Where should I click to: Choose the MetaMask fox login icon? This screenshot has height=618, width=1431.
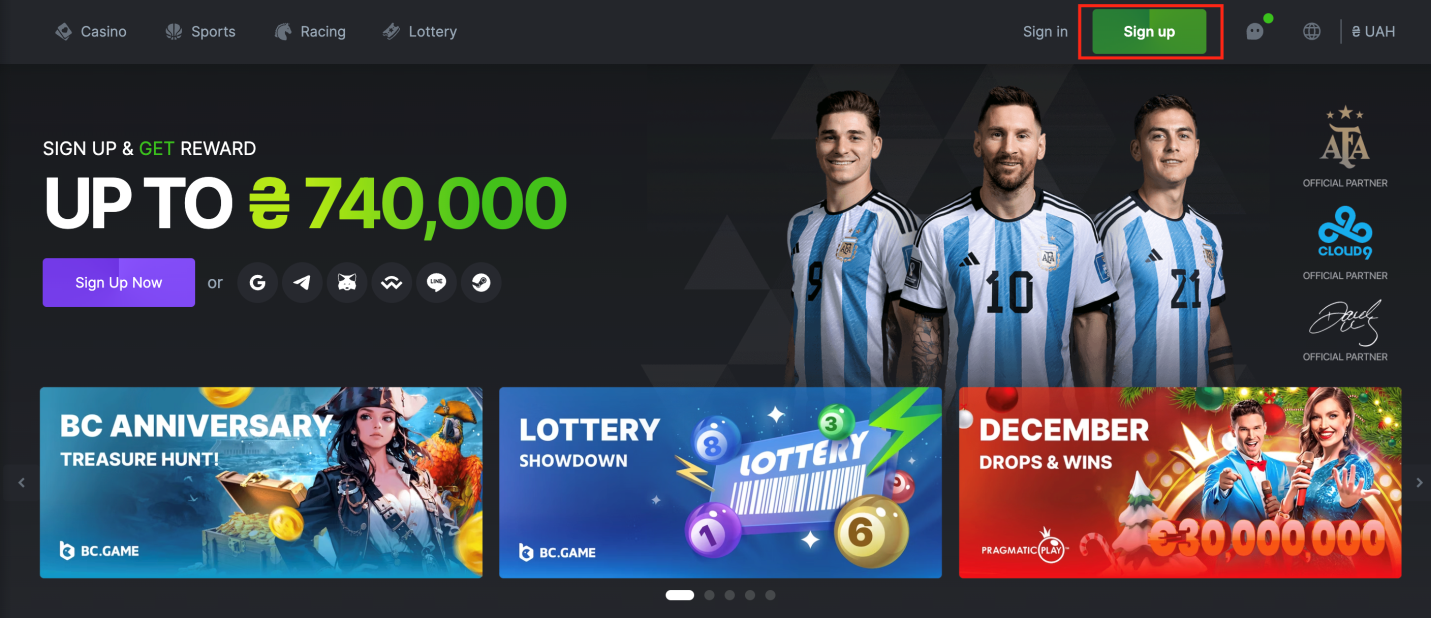coord(346,283)
